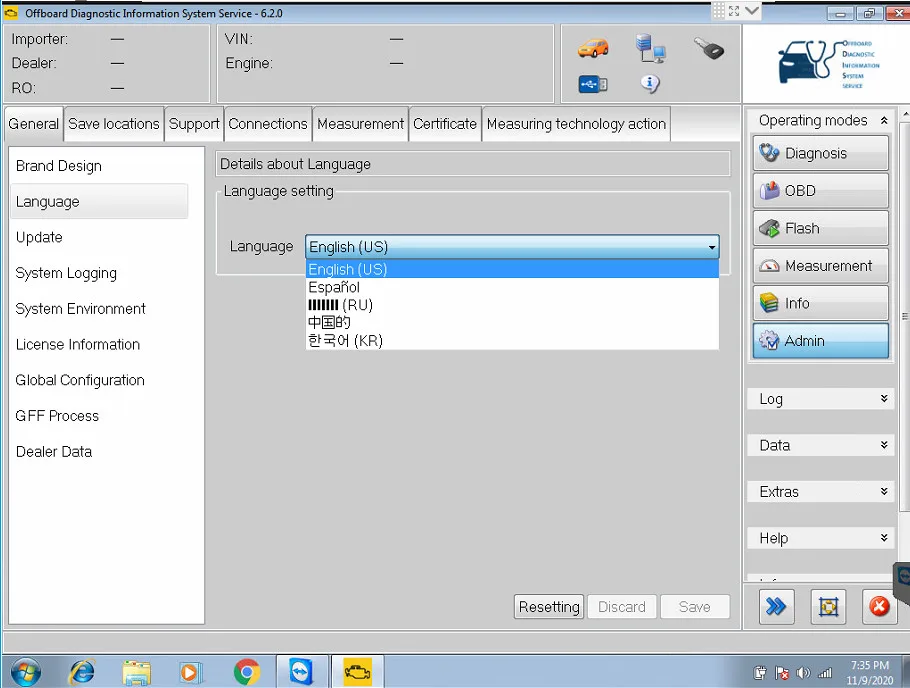This screenshot has width=910, height=688.
Task: Choose the (RU) language option
Action: [x=512, y=305]
